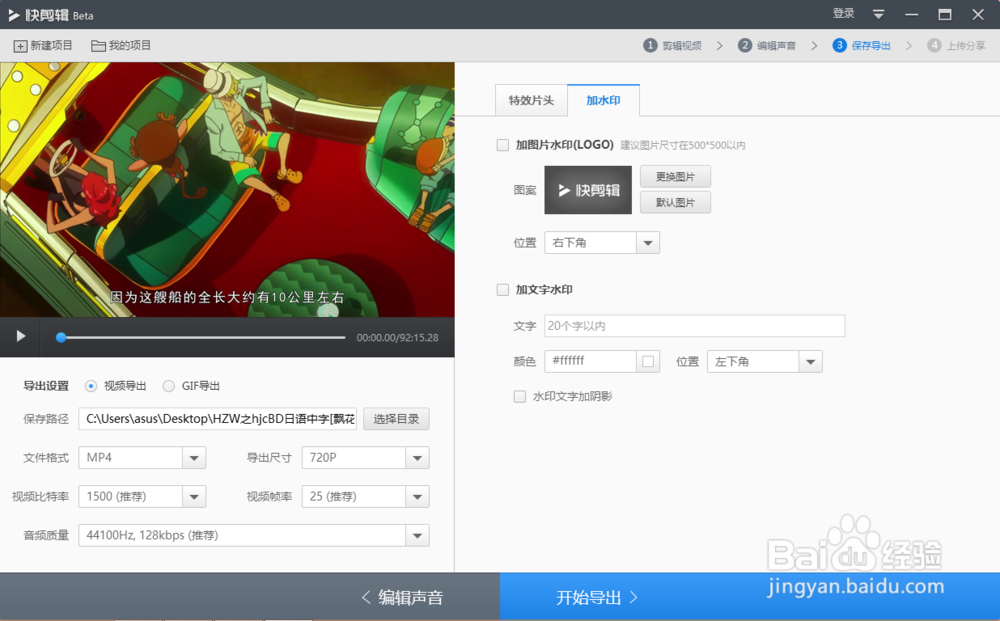
Task: Open 视频比特率 1500 dropdown
Action: [x=142, y=497]
